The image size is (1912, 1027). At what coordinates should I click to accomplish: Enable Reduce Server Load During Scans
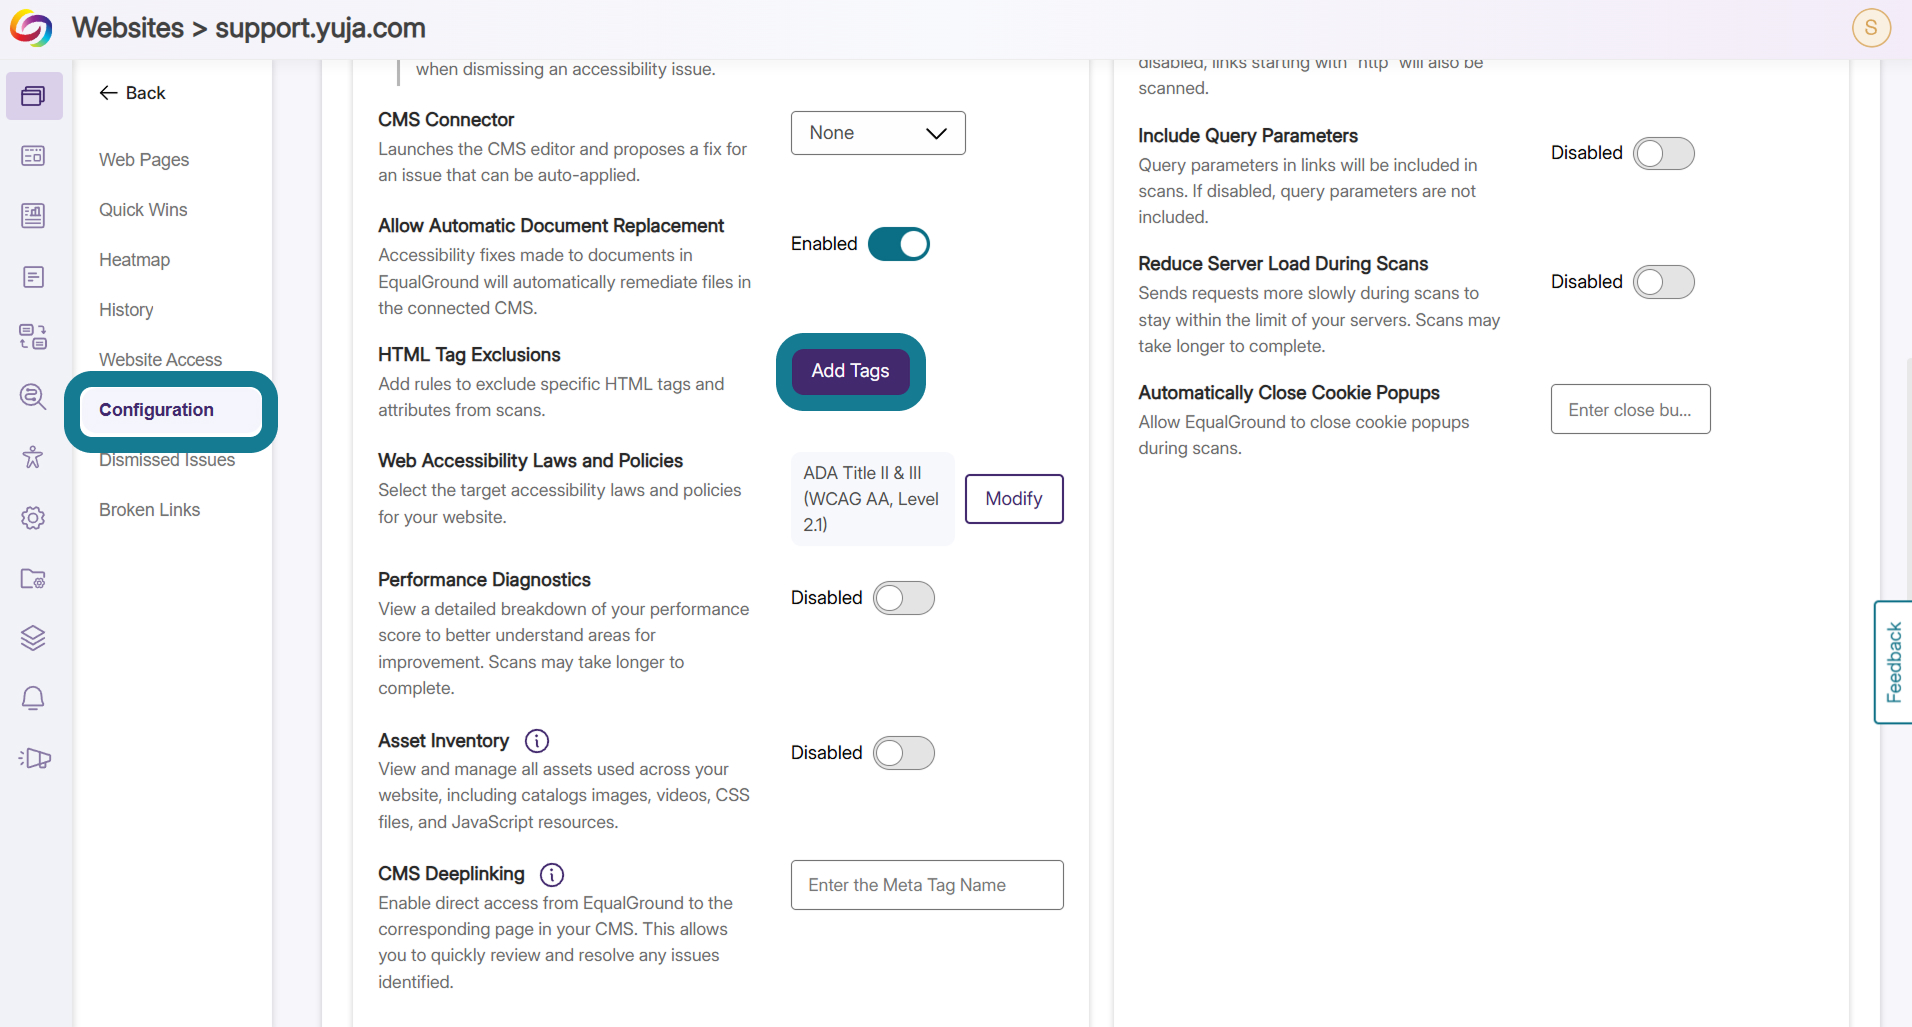click(x=1664, y=282)
